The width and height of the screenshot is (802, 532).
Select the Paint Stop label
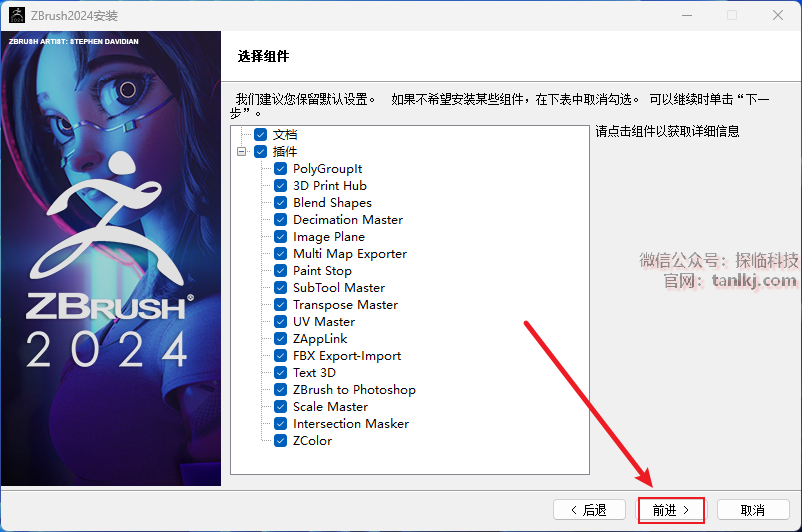click(x=322, y=271)
